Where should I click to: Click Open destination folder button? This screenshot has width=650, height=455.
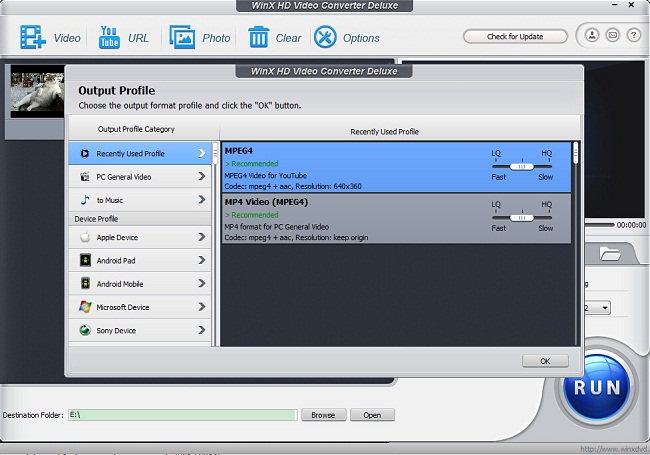[x=372, y=415]
